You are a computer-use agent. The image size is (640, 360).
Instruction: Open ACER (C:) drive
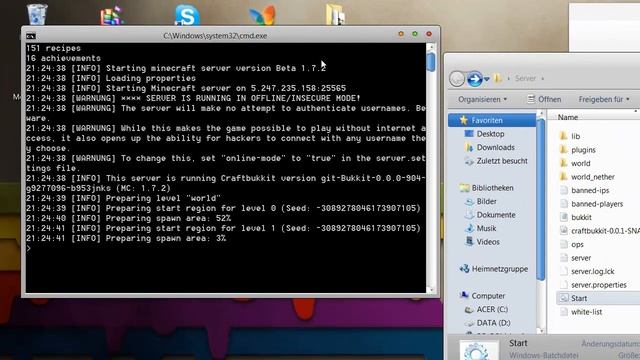[x=492, y=309]
